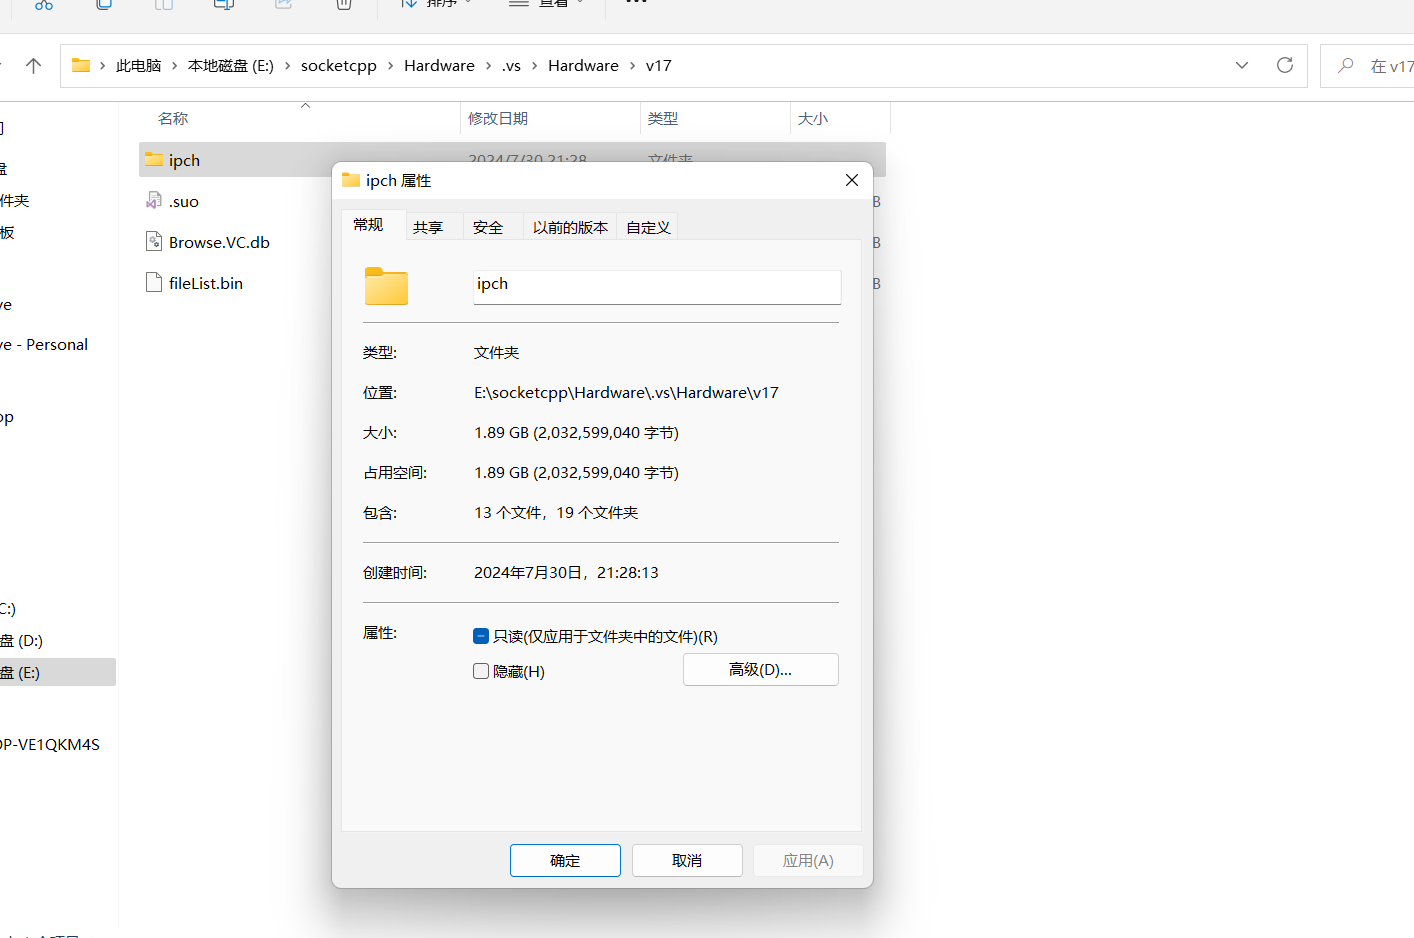Sort by the 修改日期 column header
Screen dimensions: 1414x938
click(498, 118)
